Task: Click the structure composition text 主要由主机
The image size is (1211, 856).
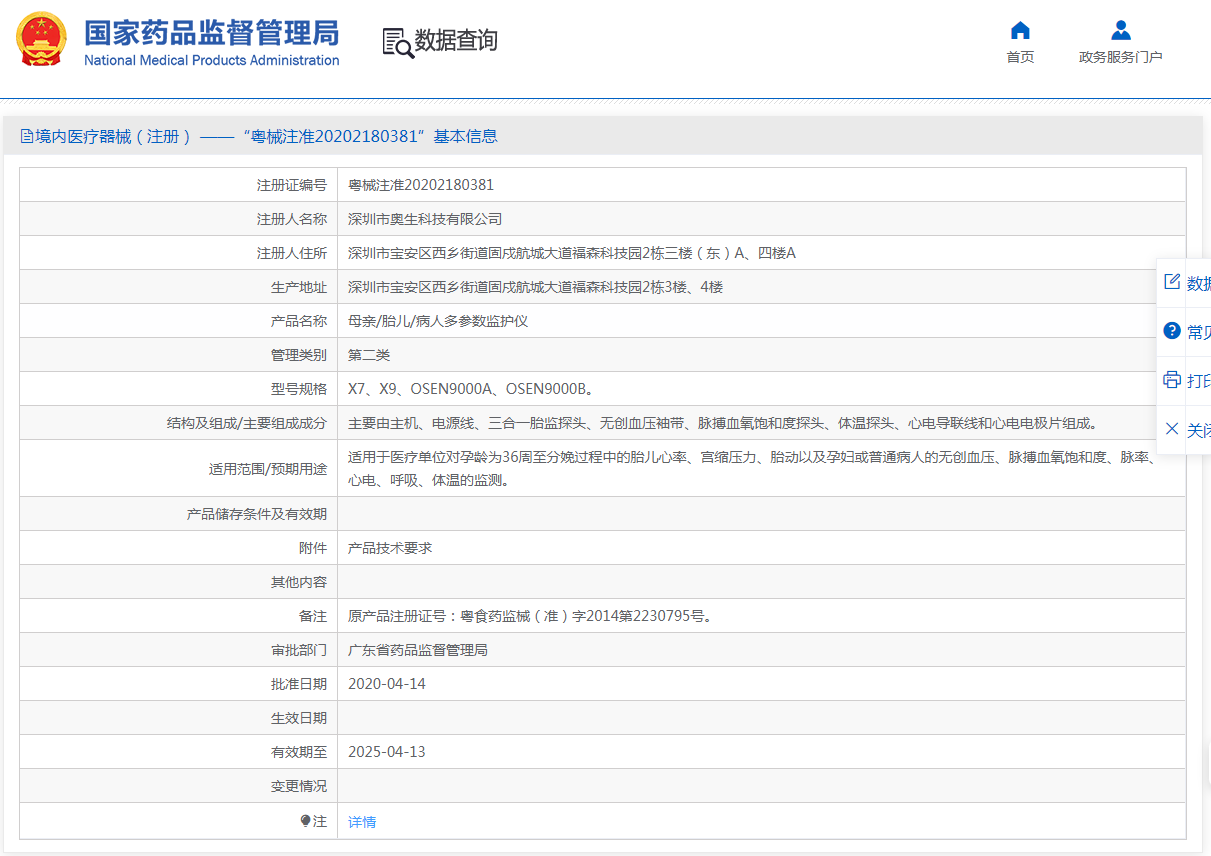Action: (x=722, y=423)
